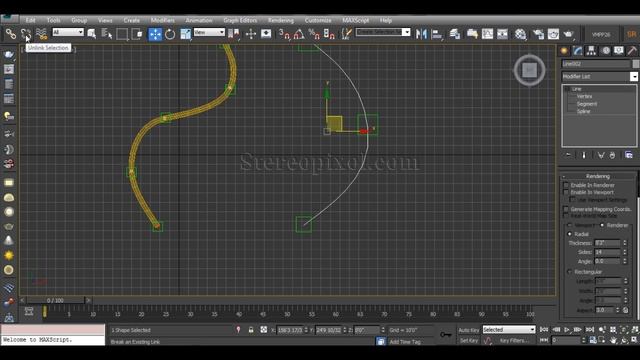Toggle the 3D Snaps icon

(x=284, y=34)
